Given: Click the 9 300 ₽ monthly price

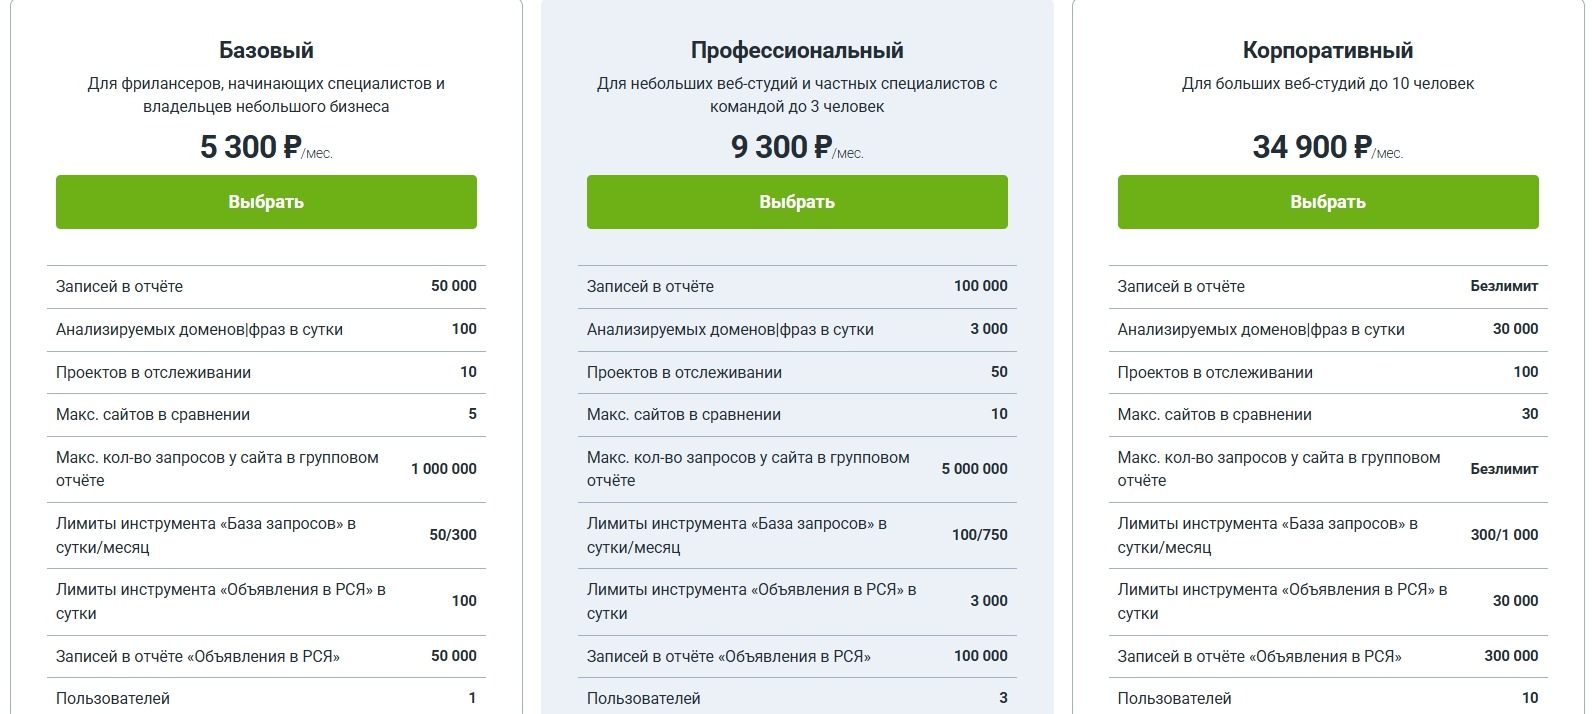Looking at the screenshot, I should 782,147.
